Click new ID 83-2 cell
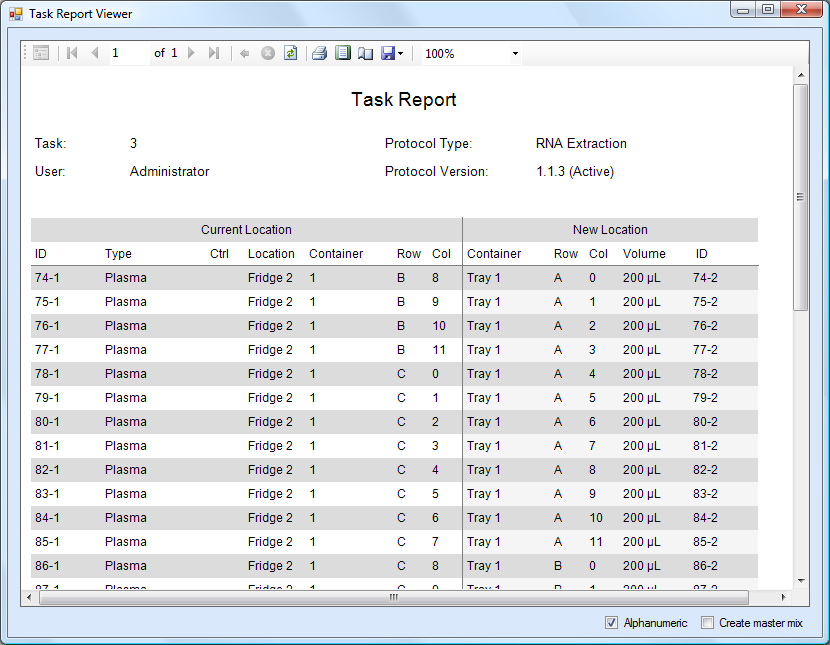This screenshot has height=645, width=830. pos(705,494)
